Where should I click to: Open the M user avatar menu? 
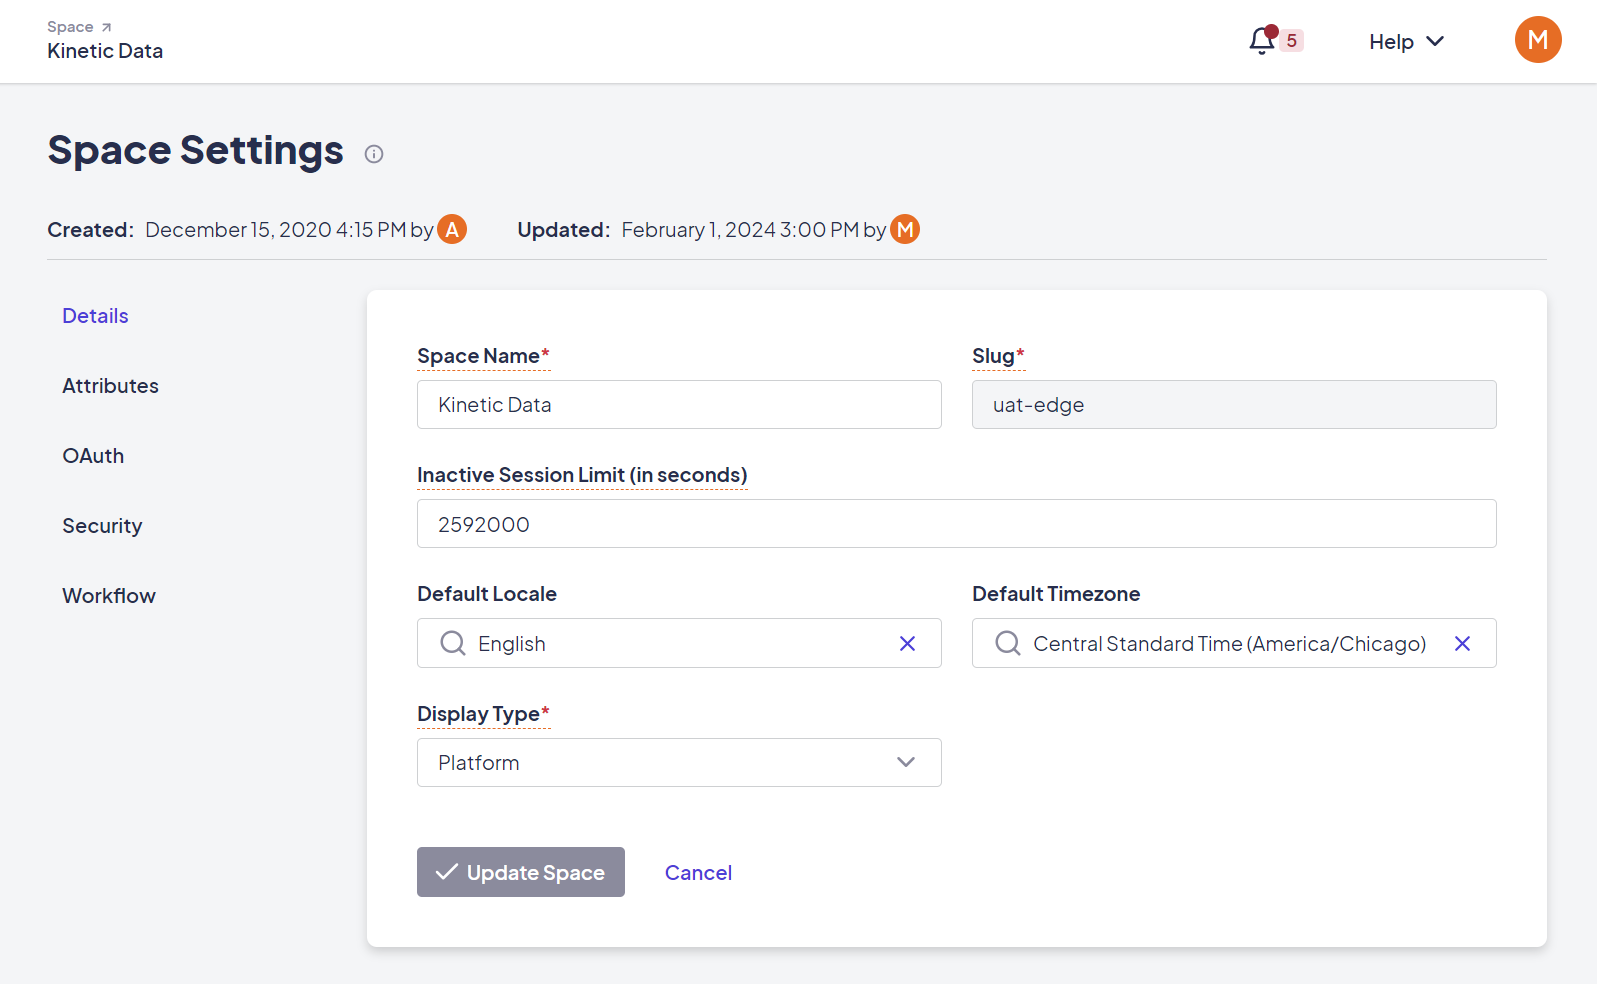(x=1538, y=40)
